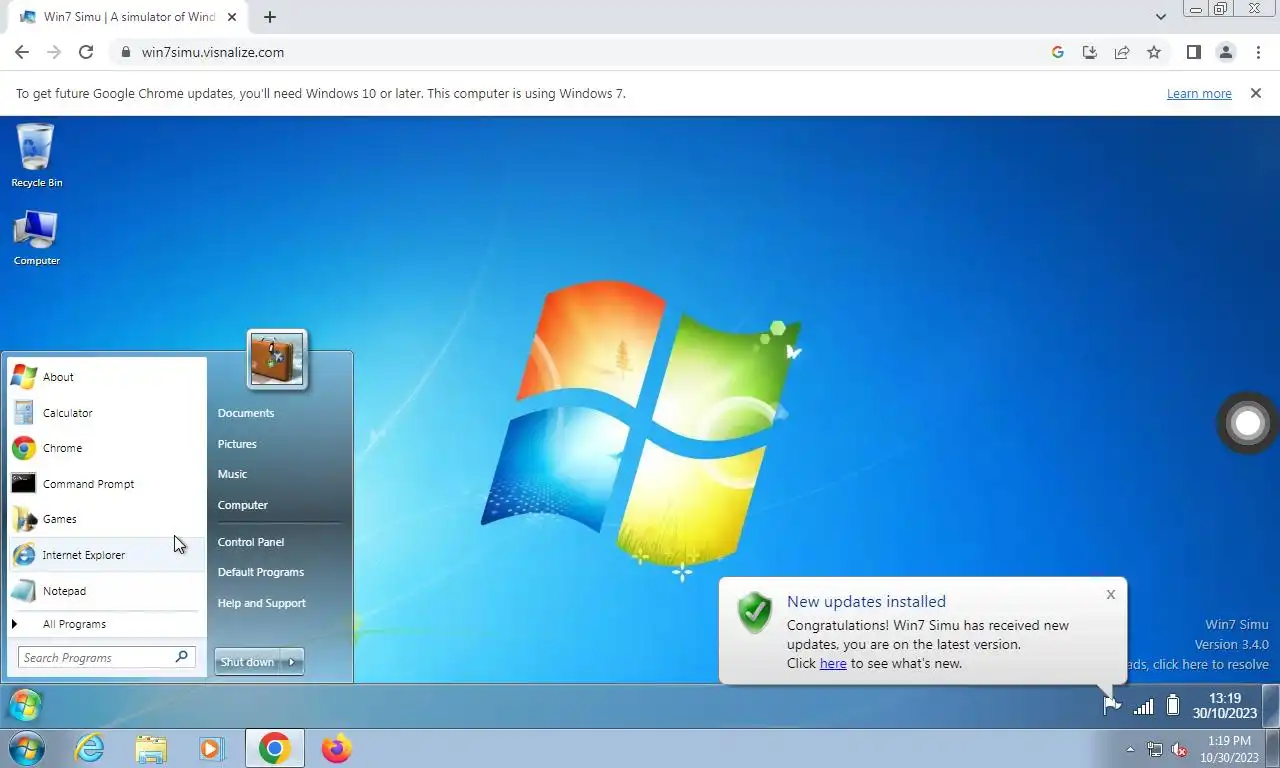Click the magnifier icon in Search Programs

point(182,657)
